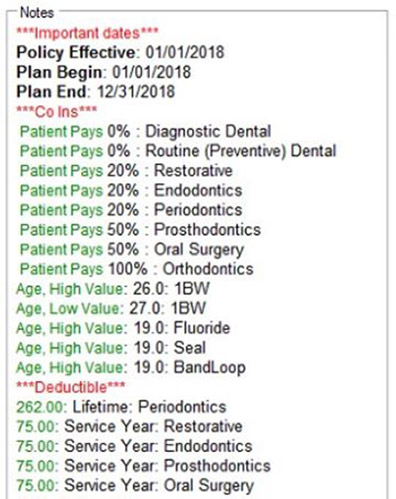
Task: Click the Co Ins section heading
Action: coord(57,111)
